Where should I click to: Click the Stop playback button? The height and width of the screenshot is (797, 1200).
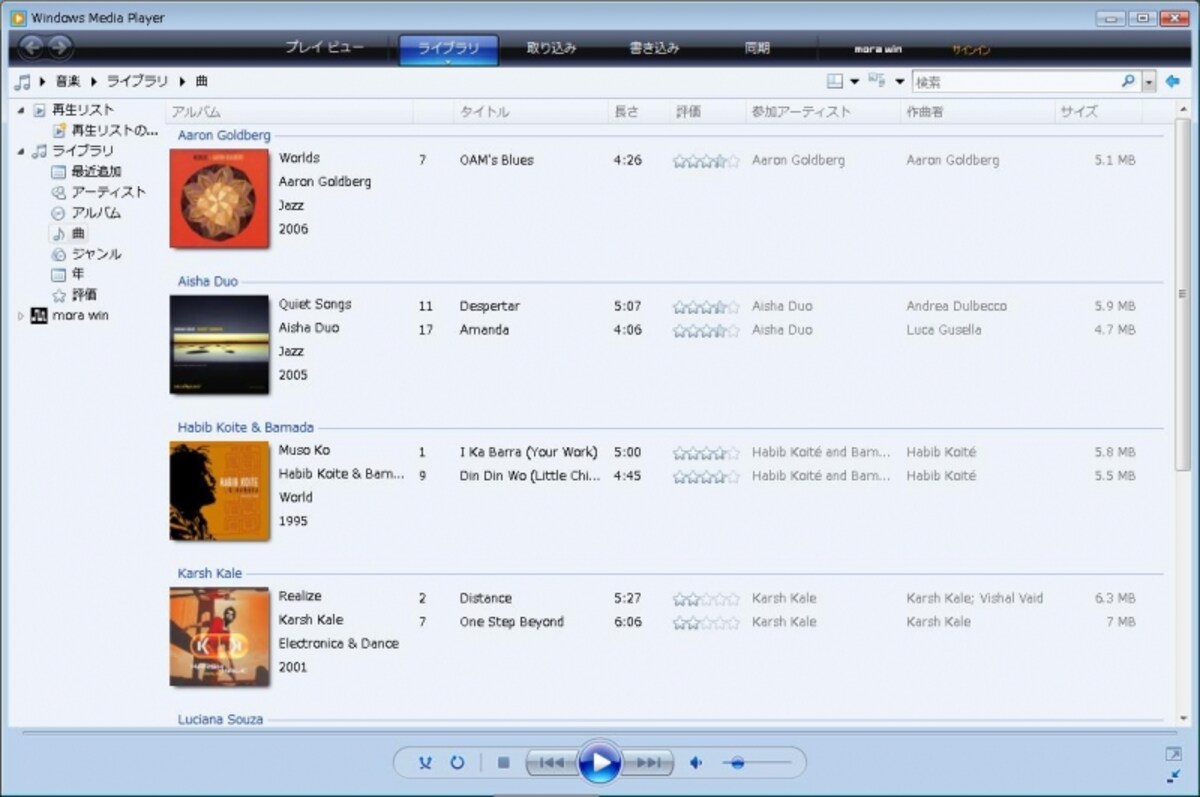pyautogui.click(x=504, y=763)
